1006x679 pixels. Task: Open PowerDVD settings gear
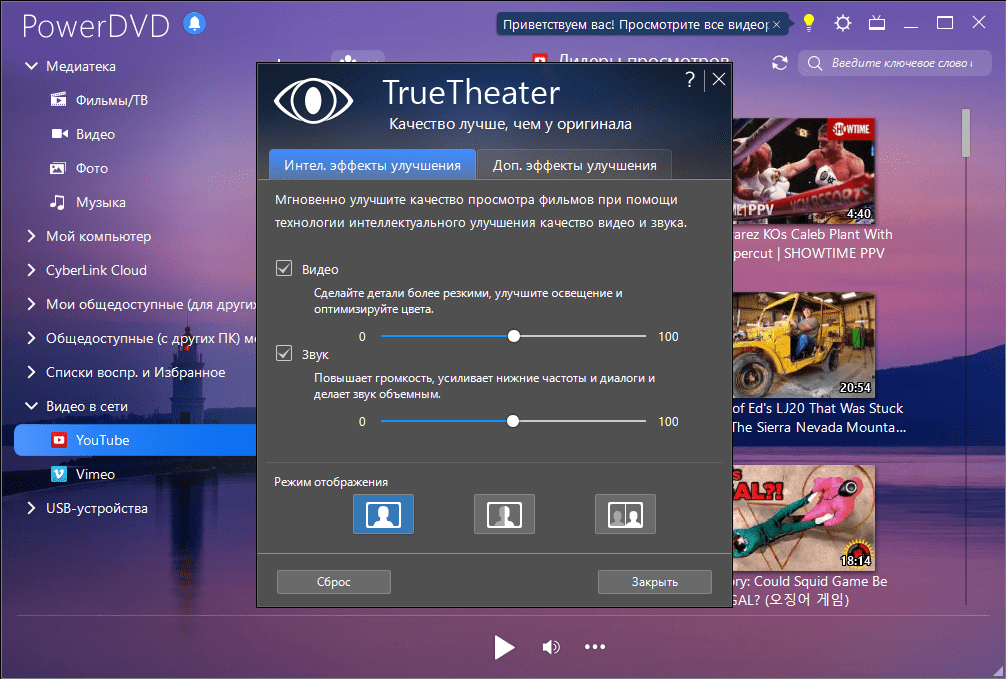point(843,23)
